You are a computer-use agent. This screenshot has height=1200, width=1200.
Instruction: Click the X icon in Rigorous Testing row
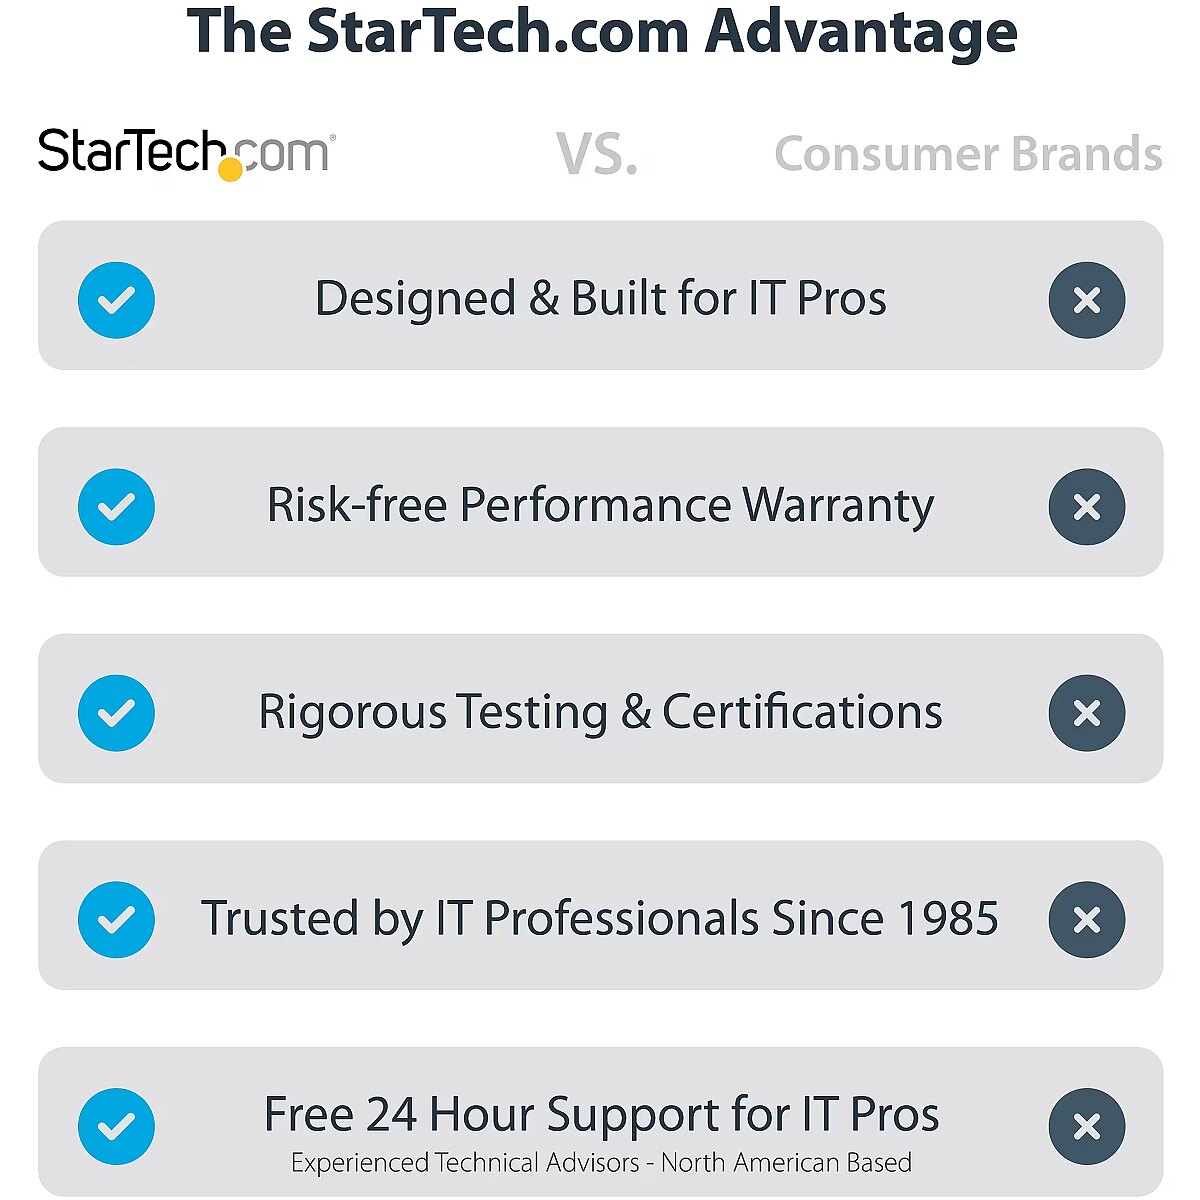1087,713
